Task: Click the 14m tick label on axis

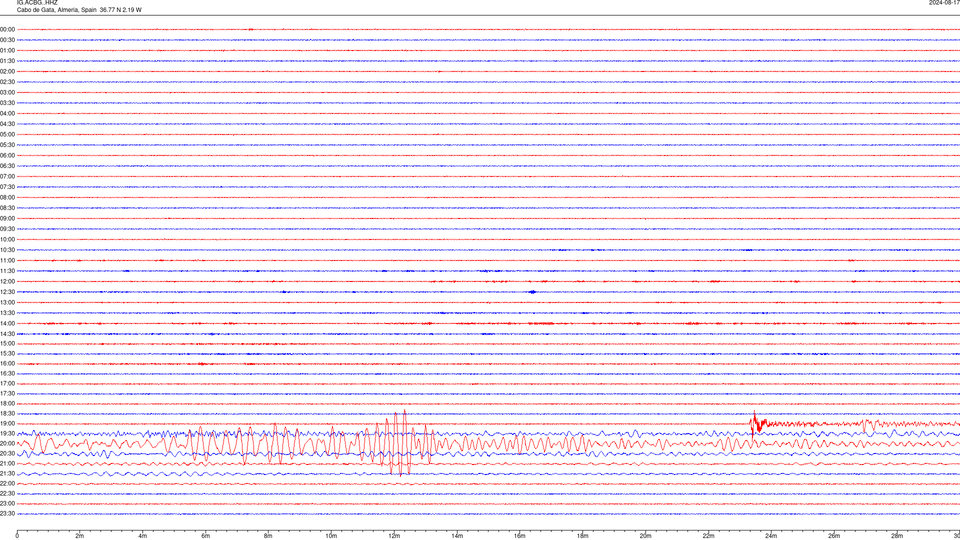Action: [457, 536]
